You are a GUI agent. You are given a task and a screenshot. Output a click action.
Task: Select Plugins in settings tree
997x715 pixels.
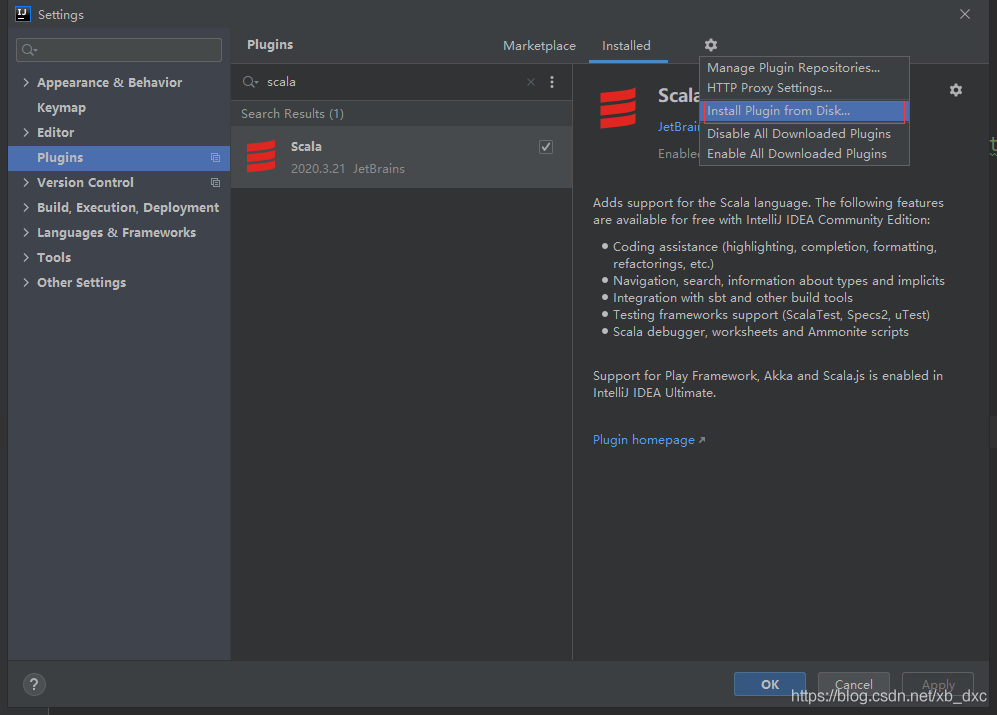pos(119,158)
